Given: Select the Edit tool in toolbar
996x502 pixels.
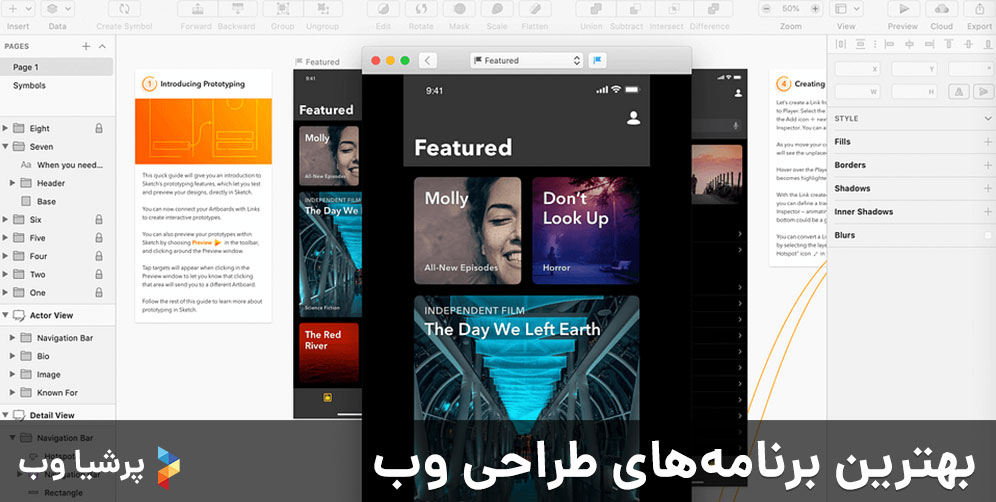Looking at the screenshot, I should point(383,9).
